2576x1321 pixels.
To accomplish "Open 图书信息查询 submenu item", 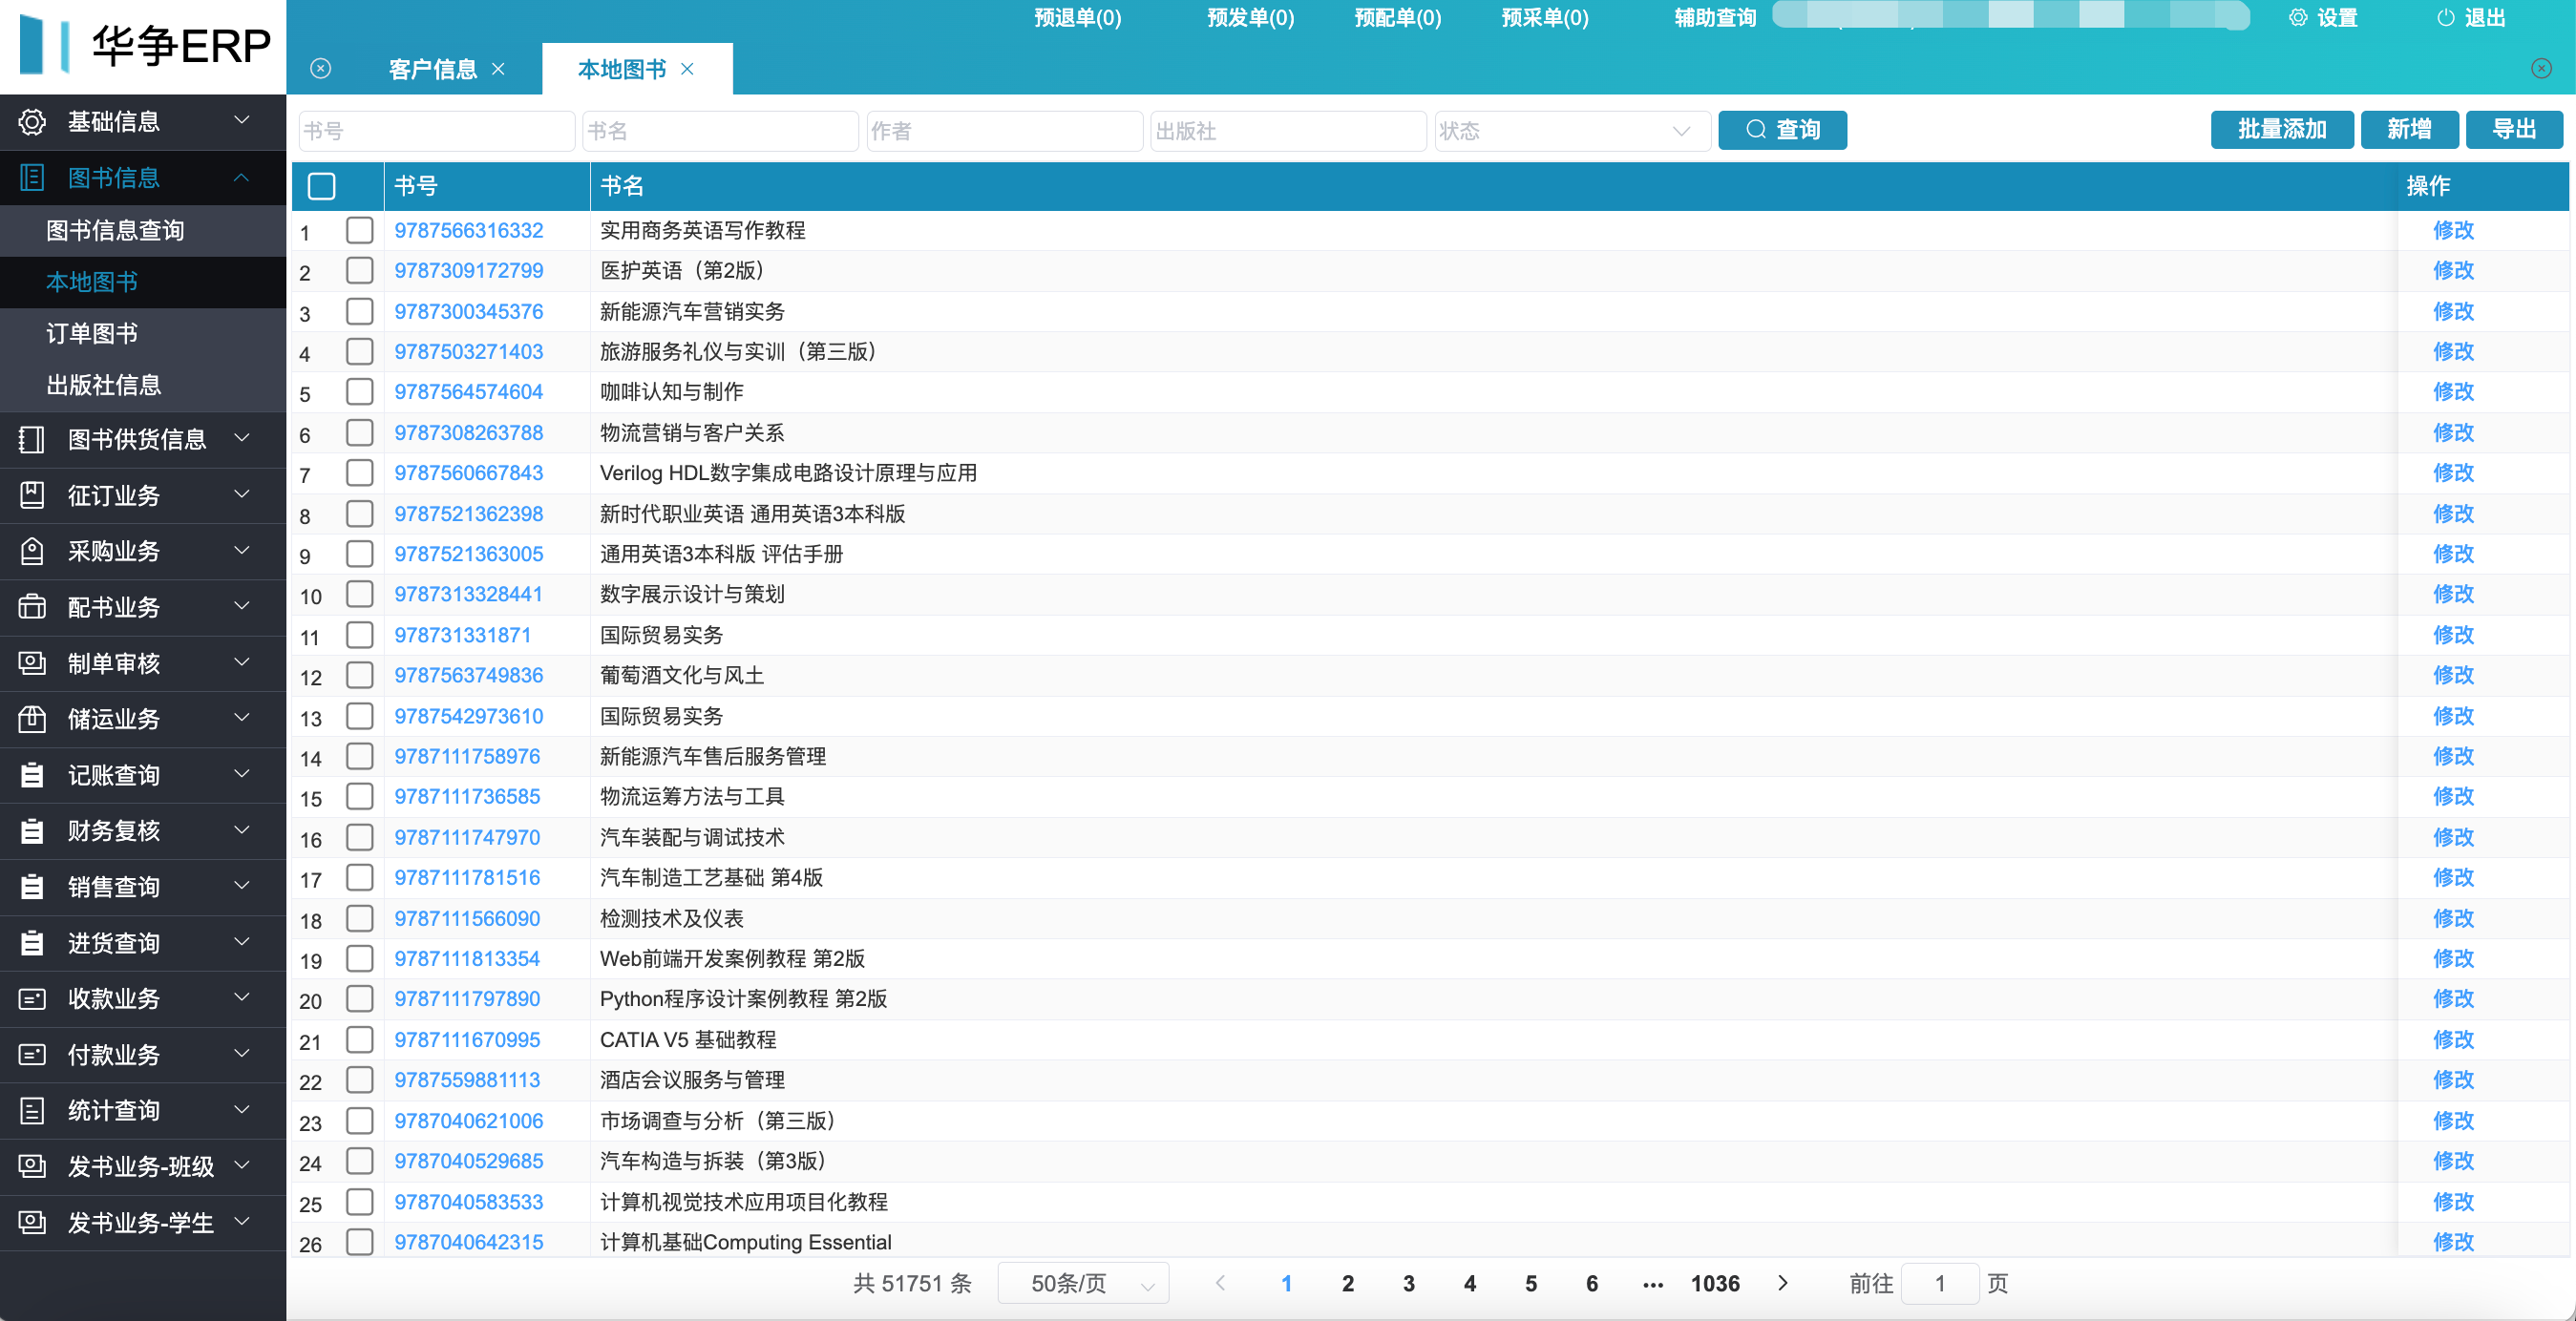I will click(x=143, y=231).
